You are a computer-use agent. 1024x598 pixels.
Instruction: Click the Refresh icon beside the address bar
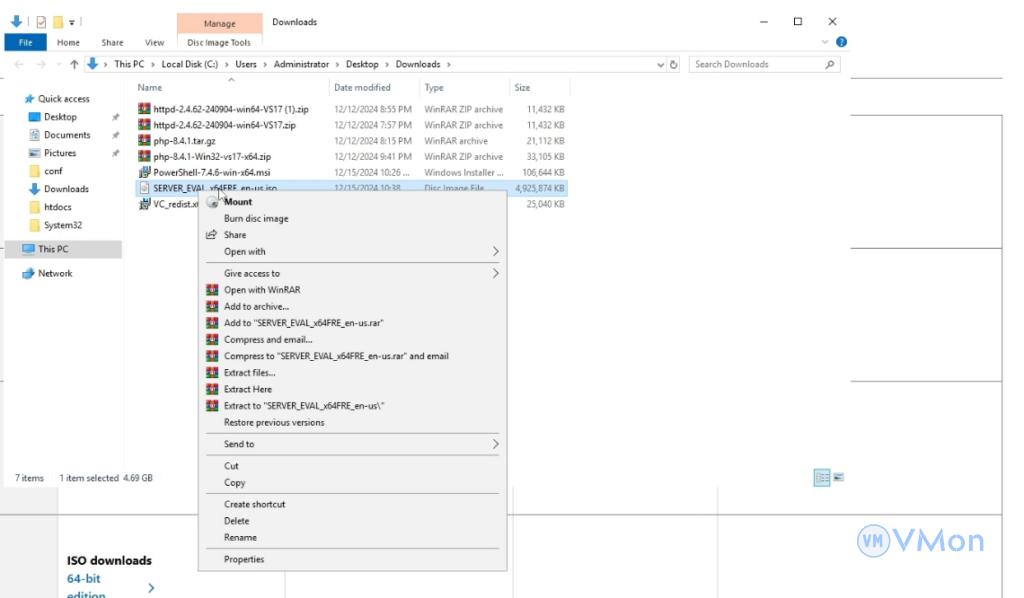coord(674,65)
